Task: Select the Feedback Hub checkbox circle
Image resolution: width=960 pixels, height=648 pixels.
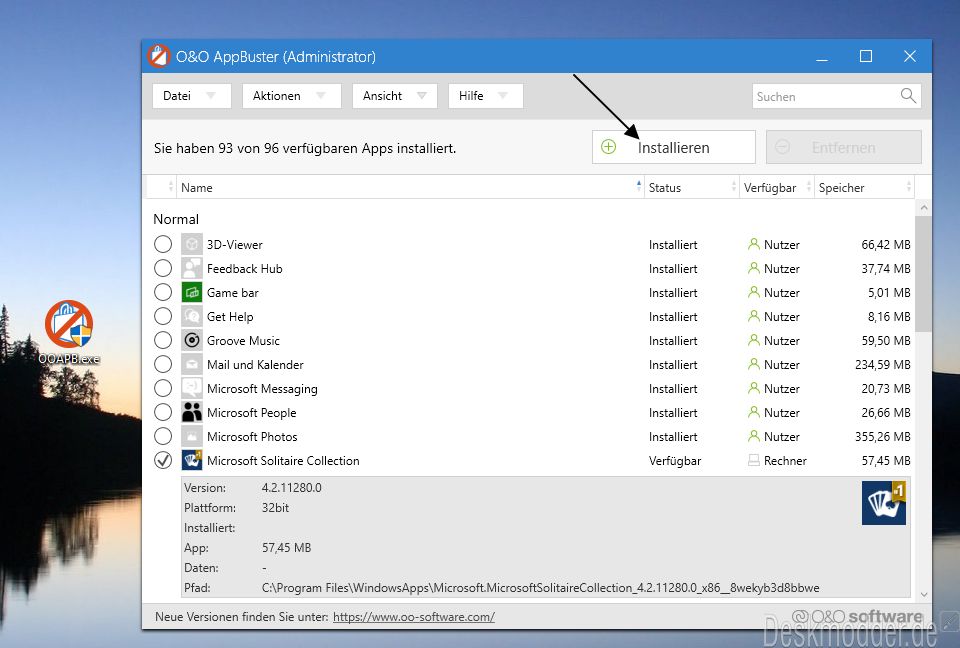Action: point(163,268)
